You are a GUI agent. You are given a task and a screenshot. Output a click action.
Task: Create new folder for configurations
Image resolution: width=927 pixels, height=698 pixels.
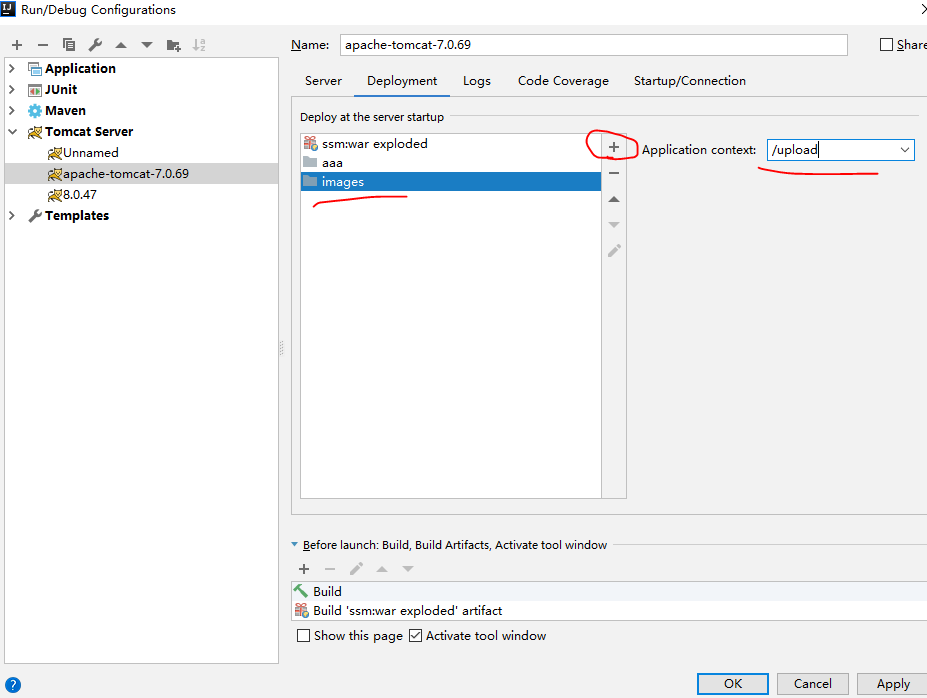point(173,45)
